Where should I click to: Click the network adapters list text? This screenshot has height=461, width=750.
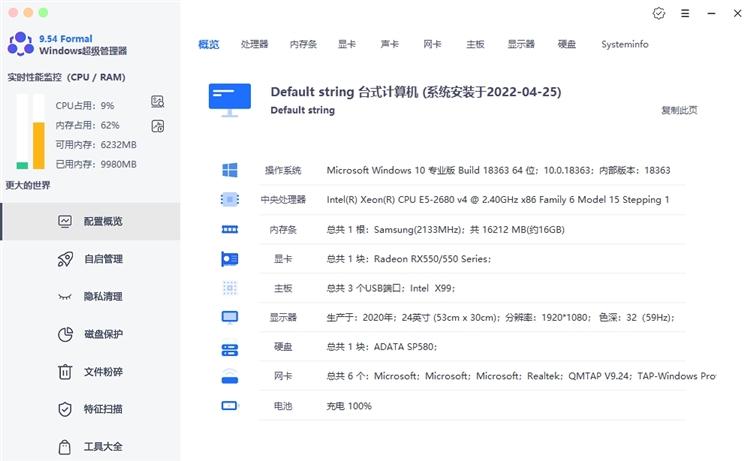[x=521, y=376]
